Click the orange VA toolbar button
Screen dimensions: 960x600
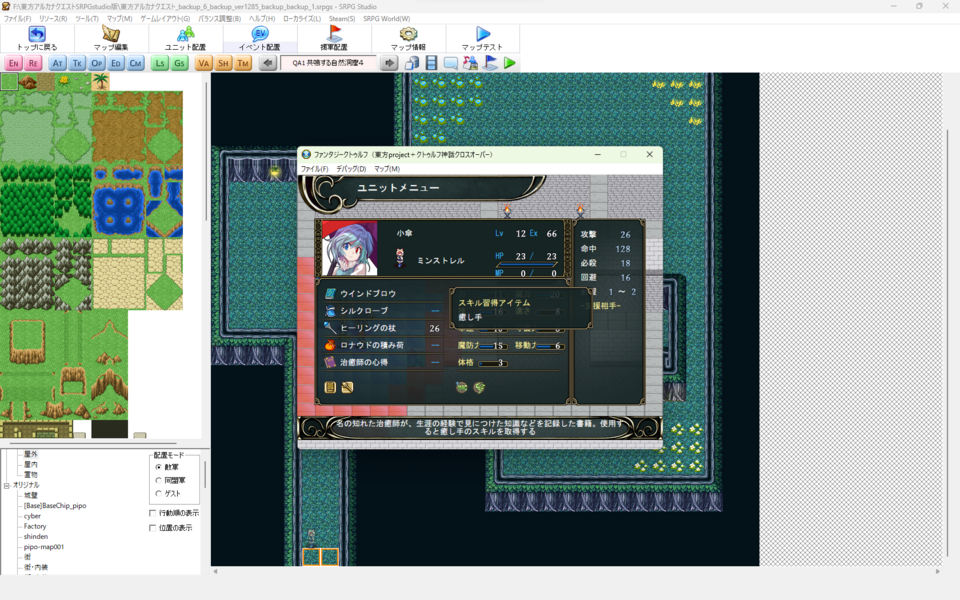pyautogui.click(x=204, y=63)
